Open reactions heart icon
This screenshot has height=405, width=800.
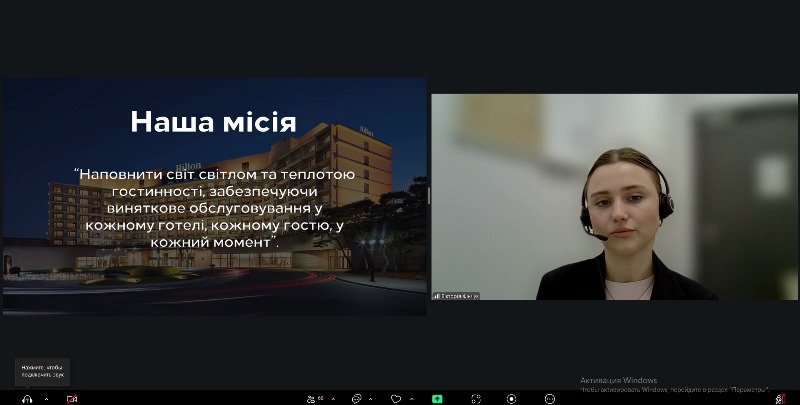pos(396,399)
